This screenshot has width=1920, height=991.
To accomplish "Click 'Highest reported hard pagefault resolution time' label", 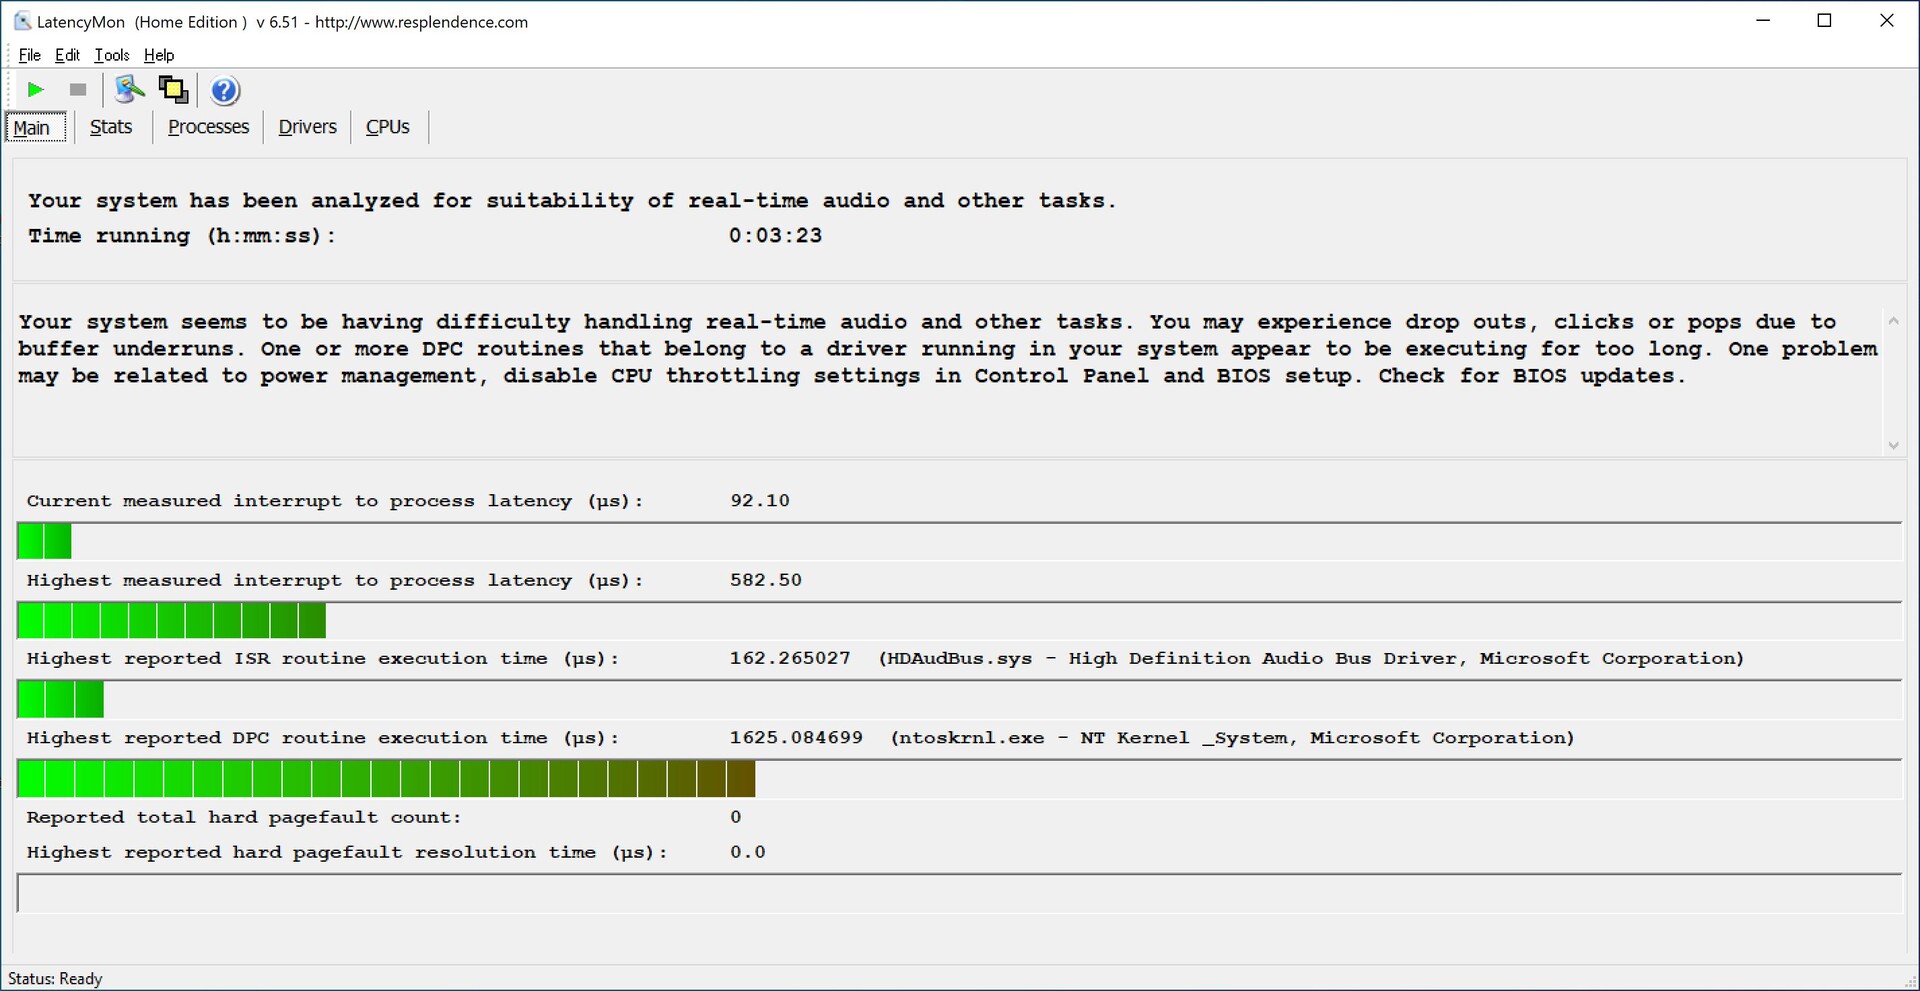I will [347, 852].
